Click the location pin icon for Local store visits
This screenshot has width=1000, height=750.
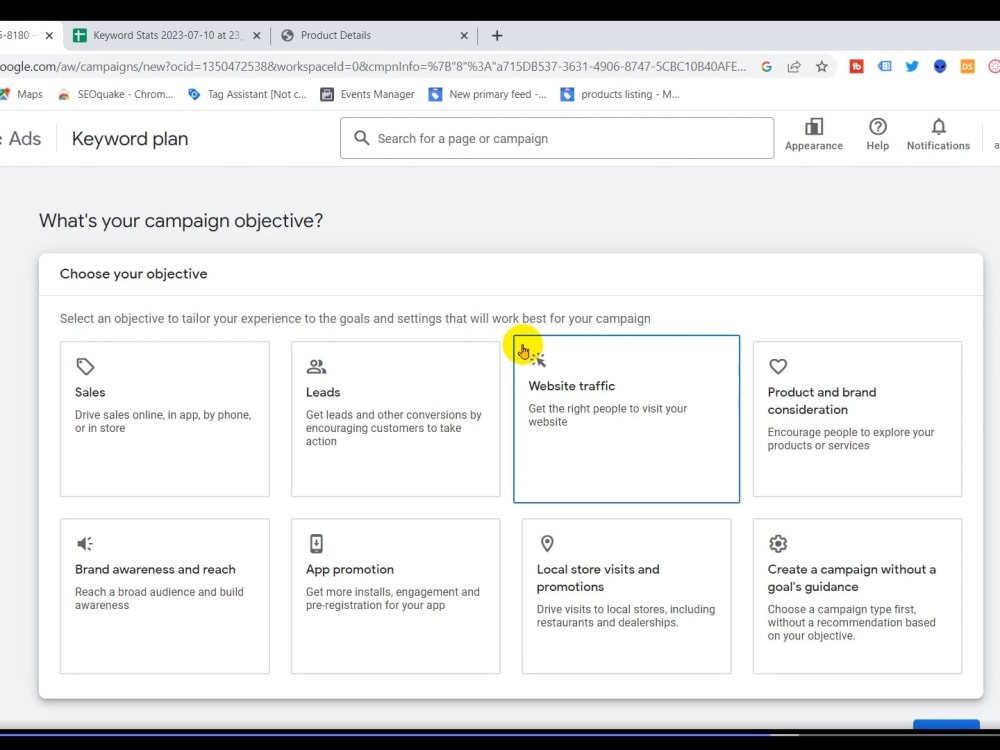(x=547, y=543)
